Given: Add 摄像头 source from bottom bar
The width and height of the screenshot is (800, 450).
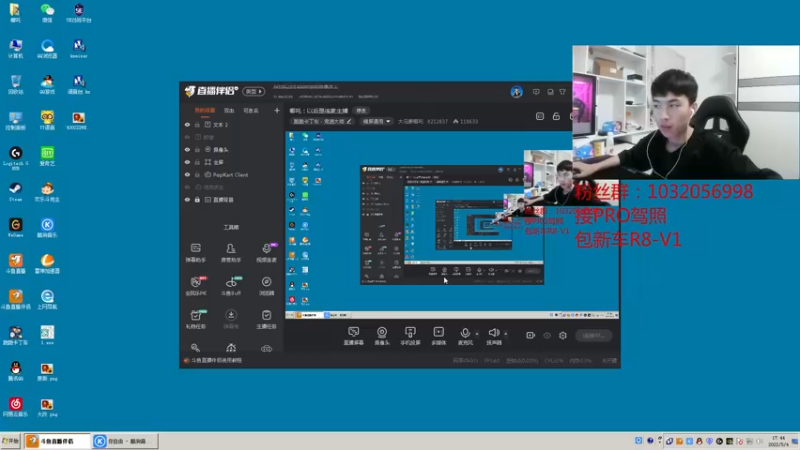Looking at the screenshot, I should coord(382,336).
